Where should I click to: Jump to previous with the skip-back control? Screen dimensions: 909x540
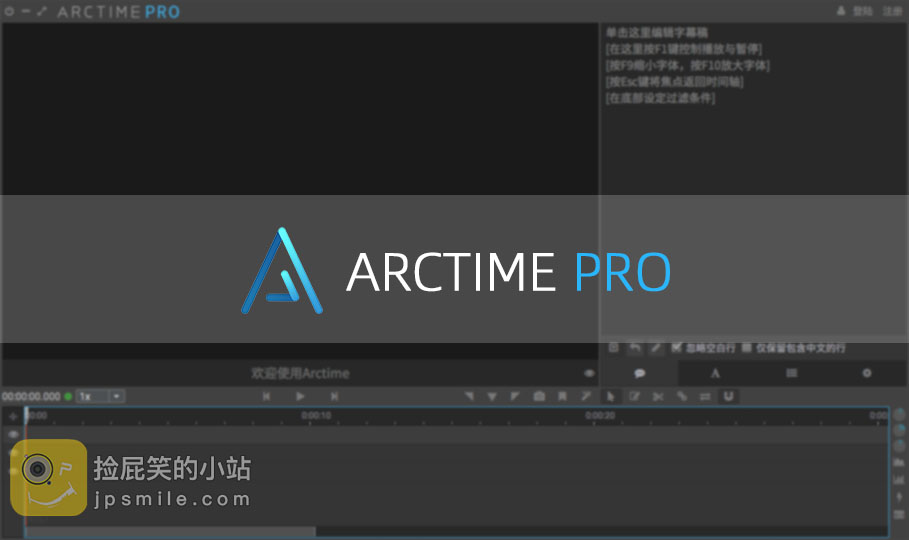[267, 397]
